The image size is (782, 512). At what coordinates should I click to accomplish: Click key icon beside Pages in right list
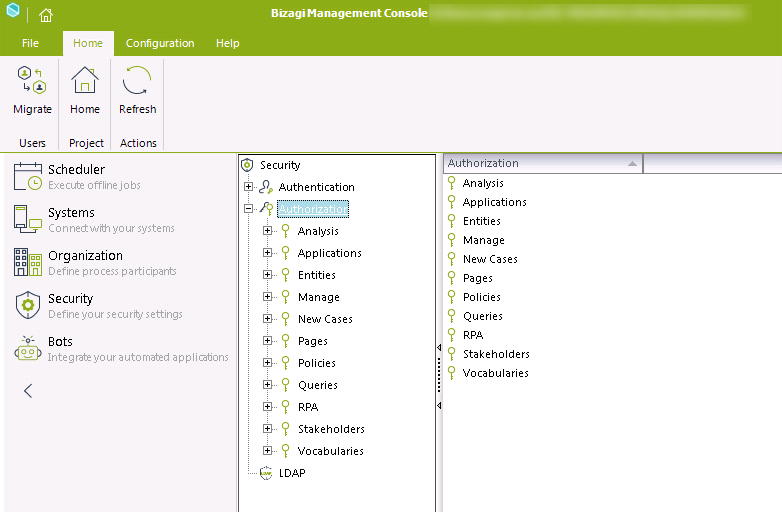(451, 278)
